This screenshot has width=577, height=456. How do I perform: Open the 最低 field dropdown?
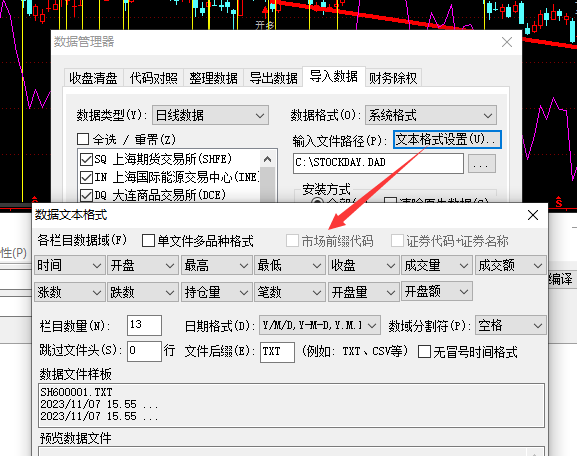click(290, 265)
